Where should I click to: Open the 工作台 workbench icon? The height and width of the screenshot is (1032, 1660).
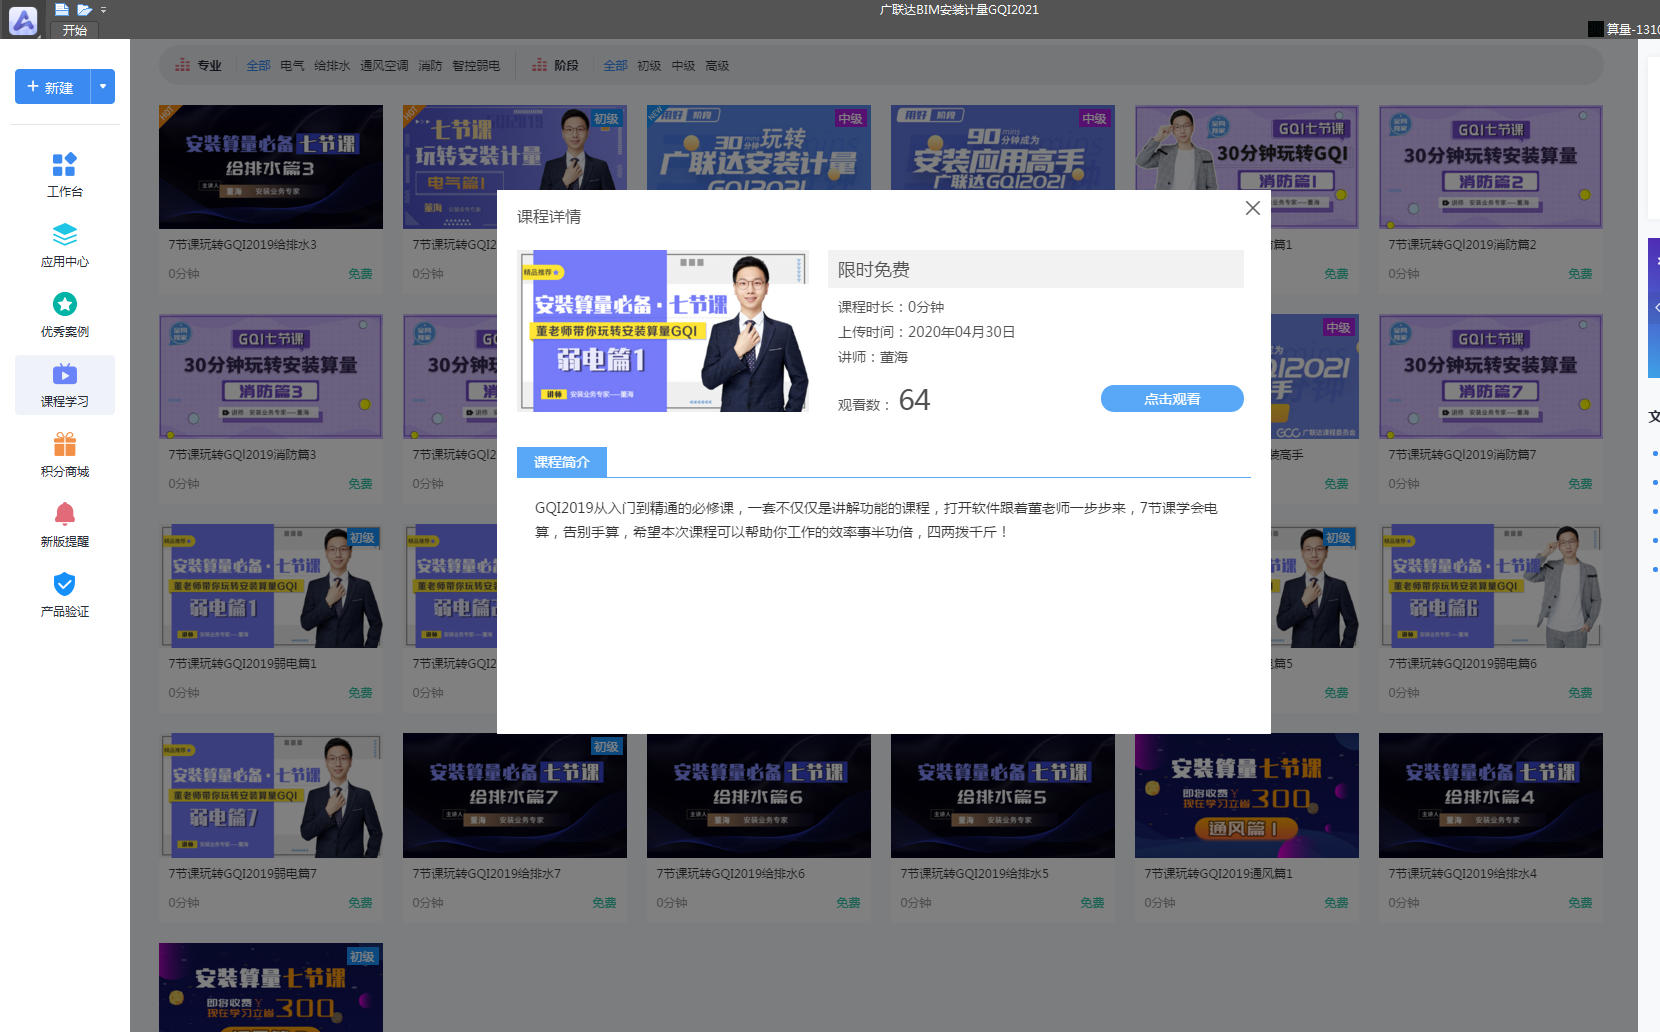[64, 164]
